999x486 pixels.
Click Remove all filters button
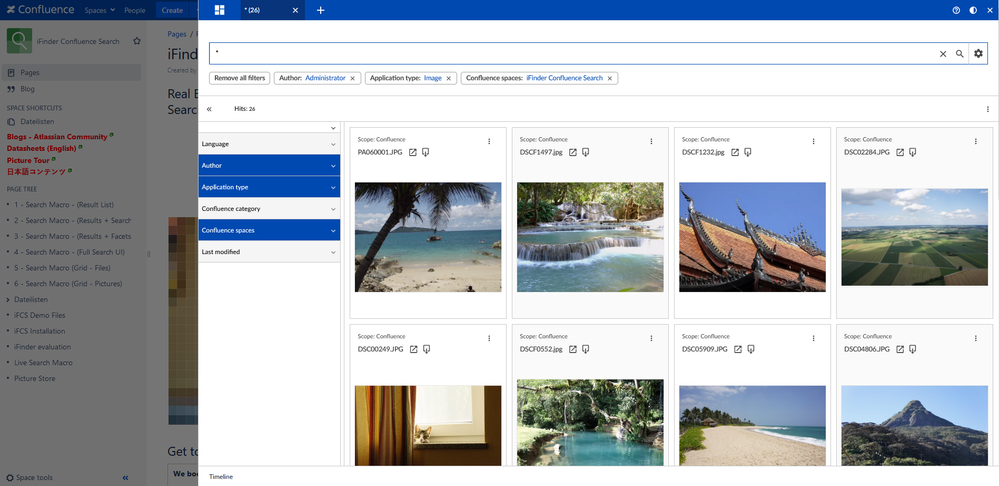click(240, 78)
